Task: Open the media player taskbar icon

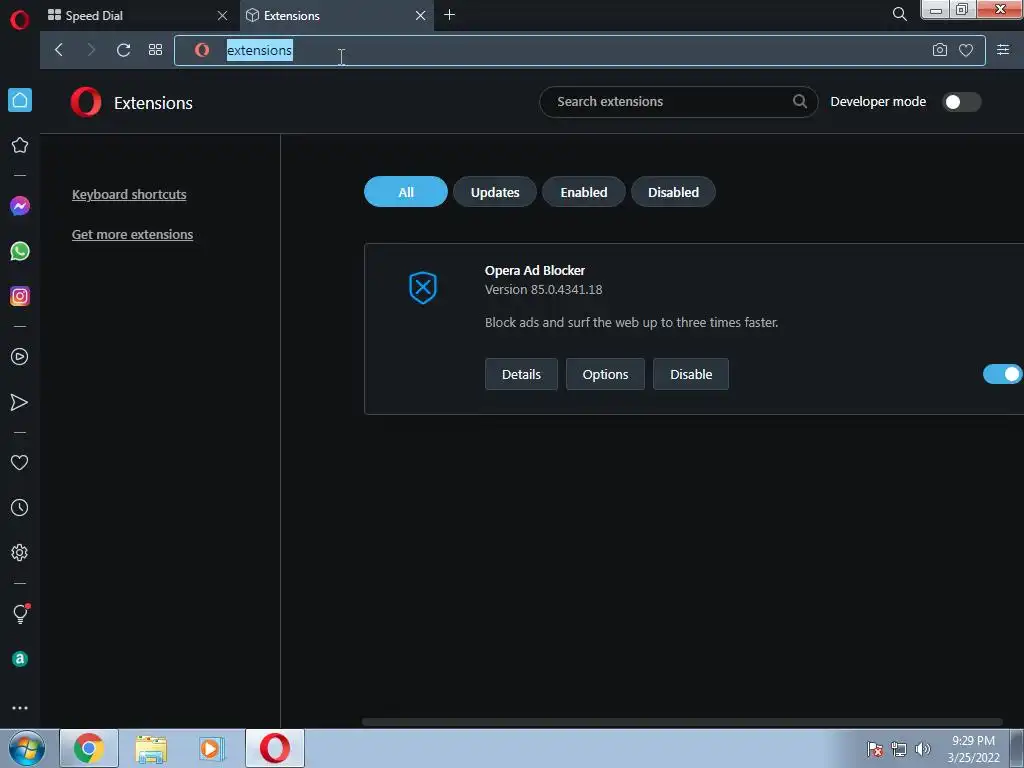Action: pyautogui.click(x=212, y=748)
